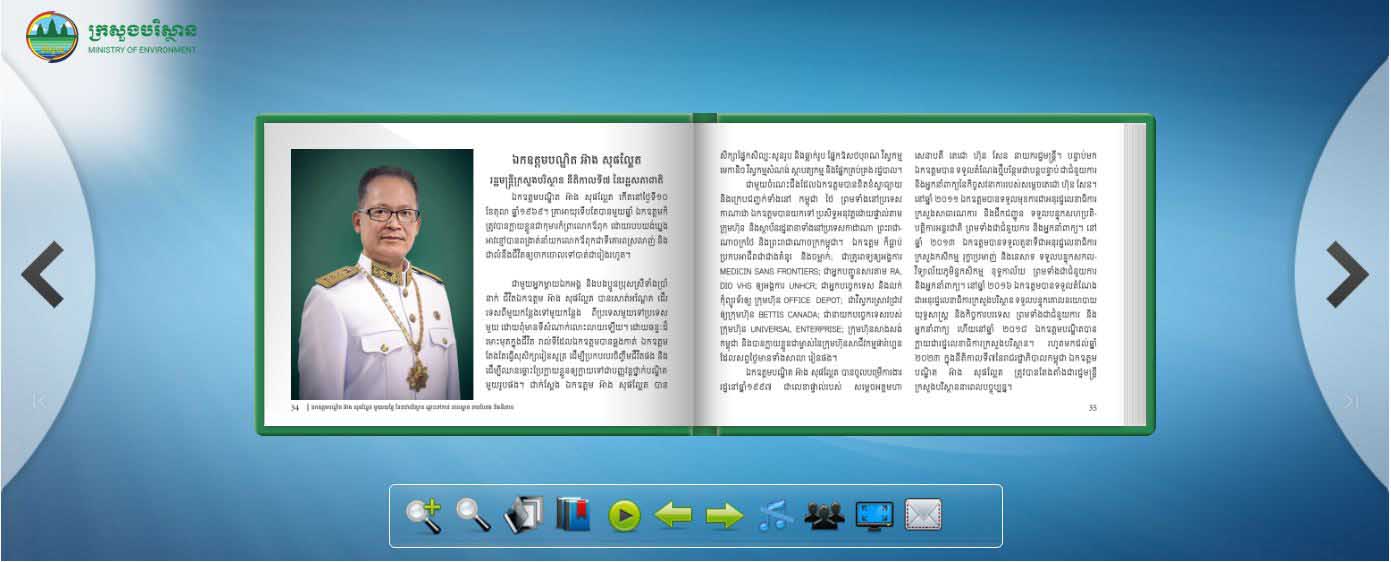This screenshot has width=1391, height=562.
Task: Toggle the background music note icon
Action: click(x=774, y=515)
